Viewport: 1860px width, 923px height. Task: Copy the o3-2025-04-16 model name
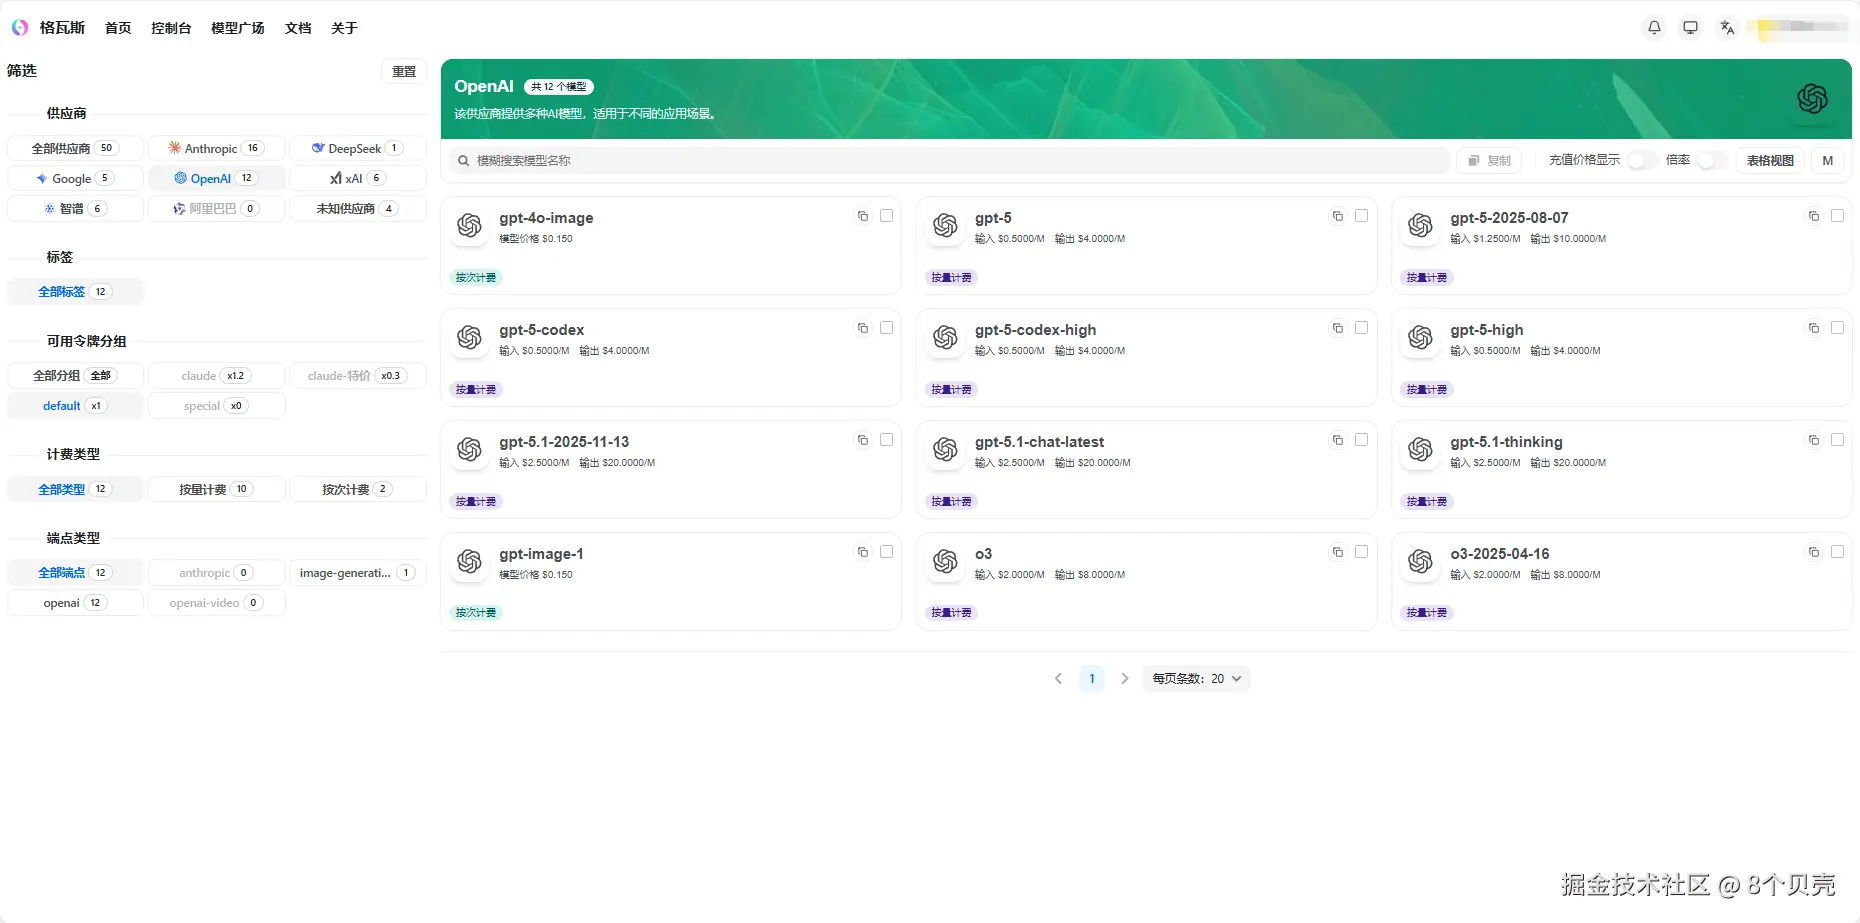click(x=1814, y=552)
